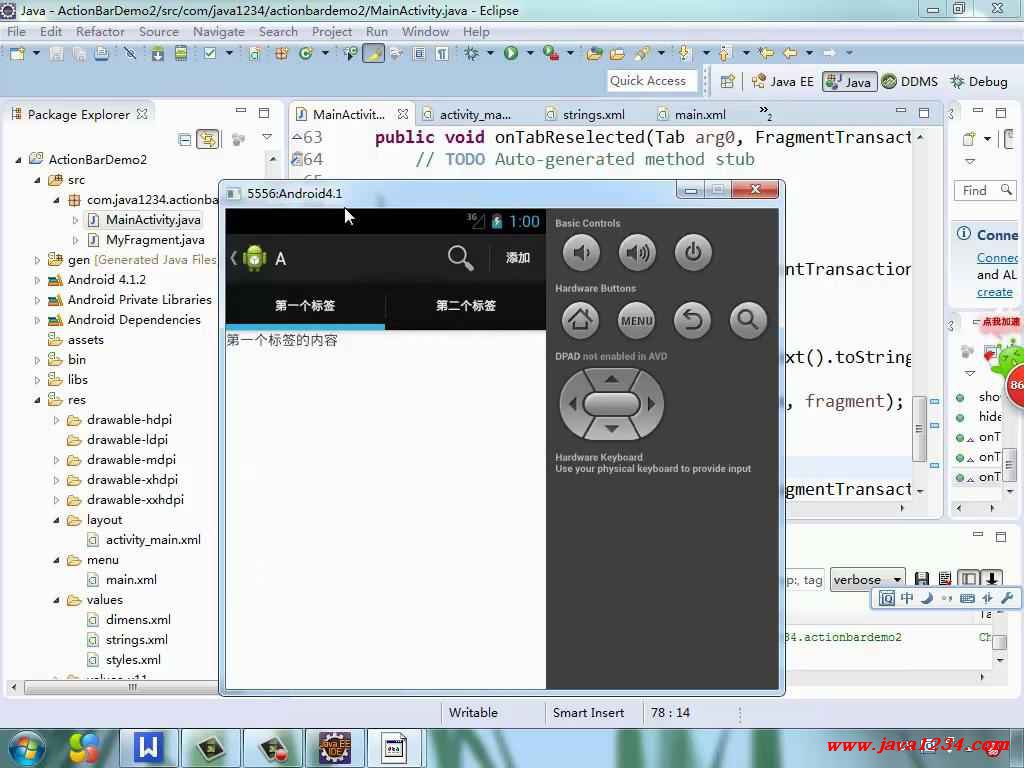Open the Navigate menu
Viewport: 1024px width, 768px height.
pos(218,31)
